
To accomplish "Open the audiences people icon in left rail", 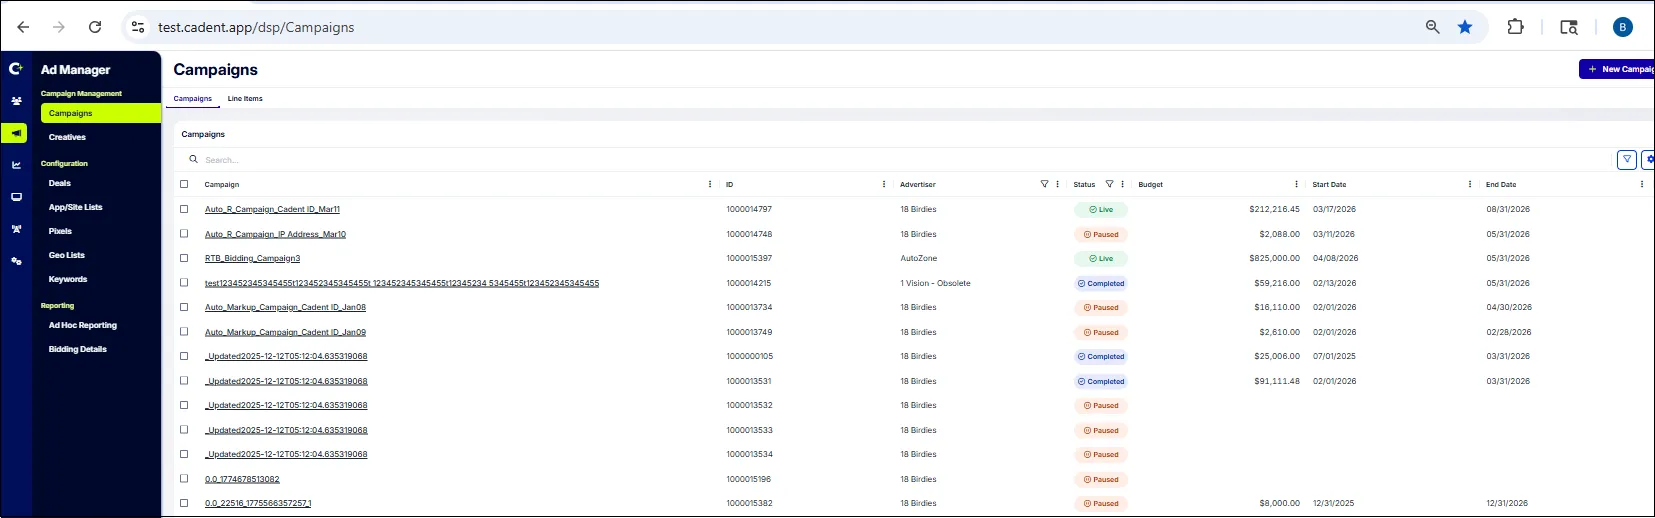I will (x=16, y=101).
